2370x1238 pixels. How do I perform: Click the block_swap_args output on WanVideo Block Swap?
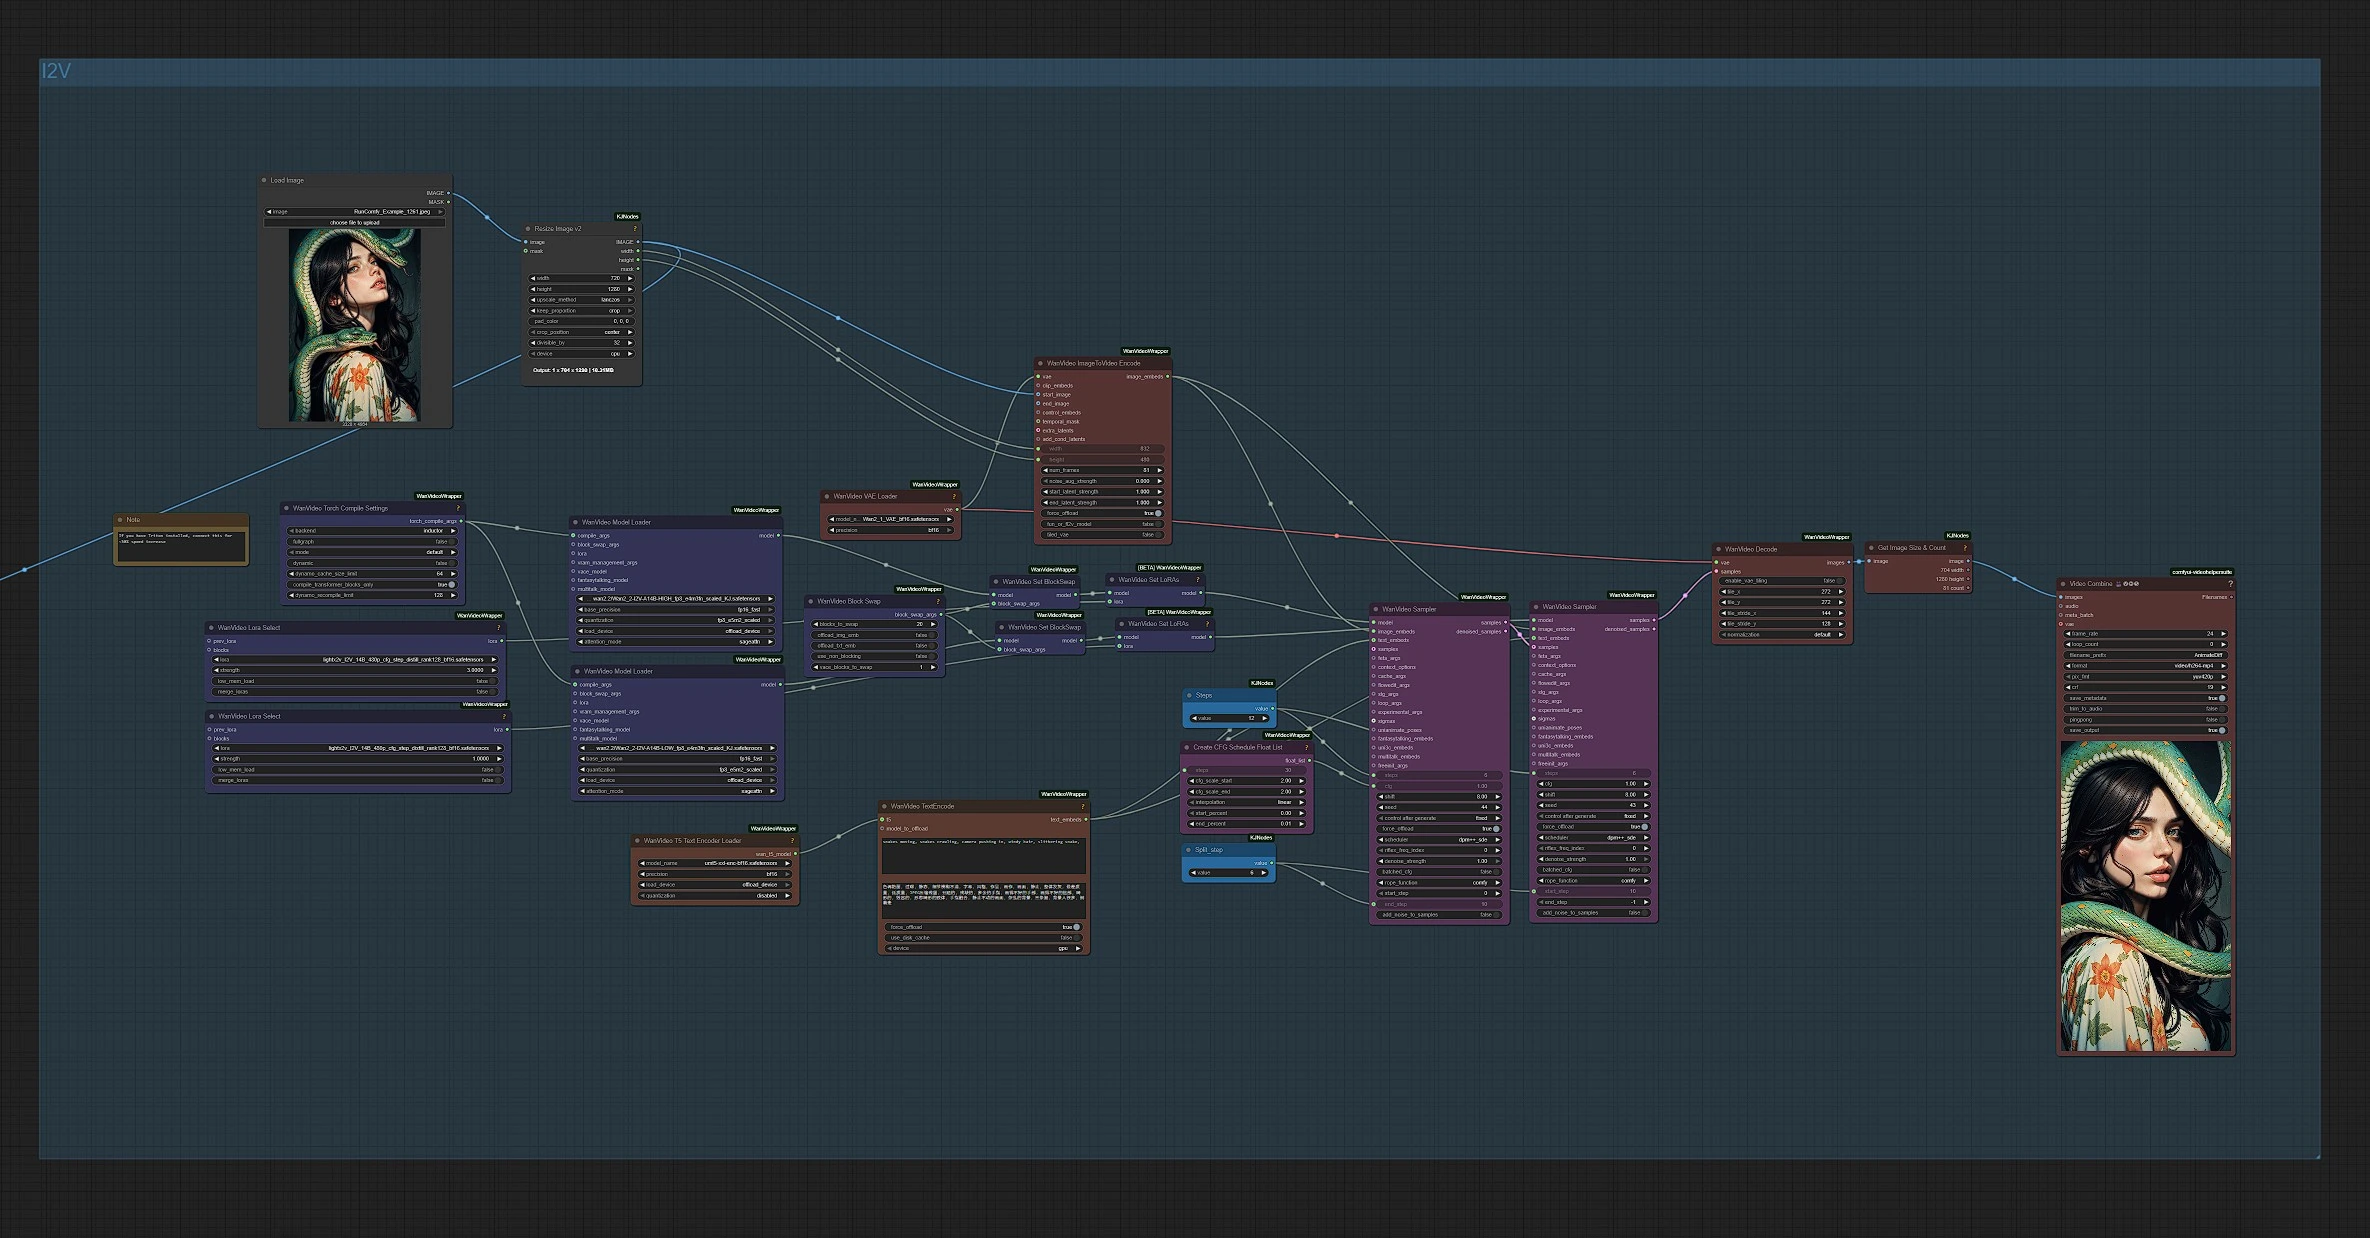pos(941,615)
